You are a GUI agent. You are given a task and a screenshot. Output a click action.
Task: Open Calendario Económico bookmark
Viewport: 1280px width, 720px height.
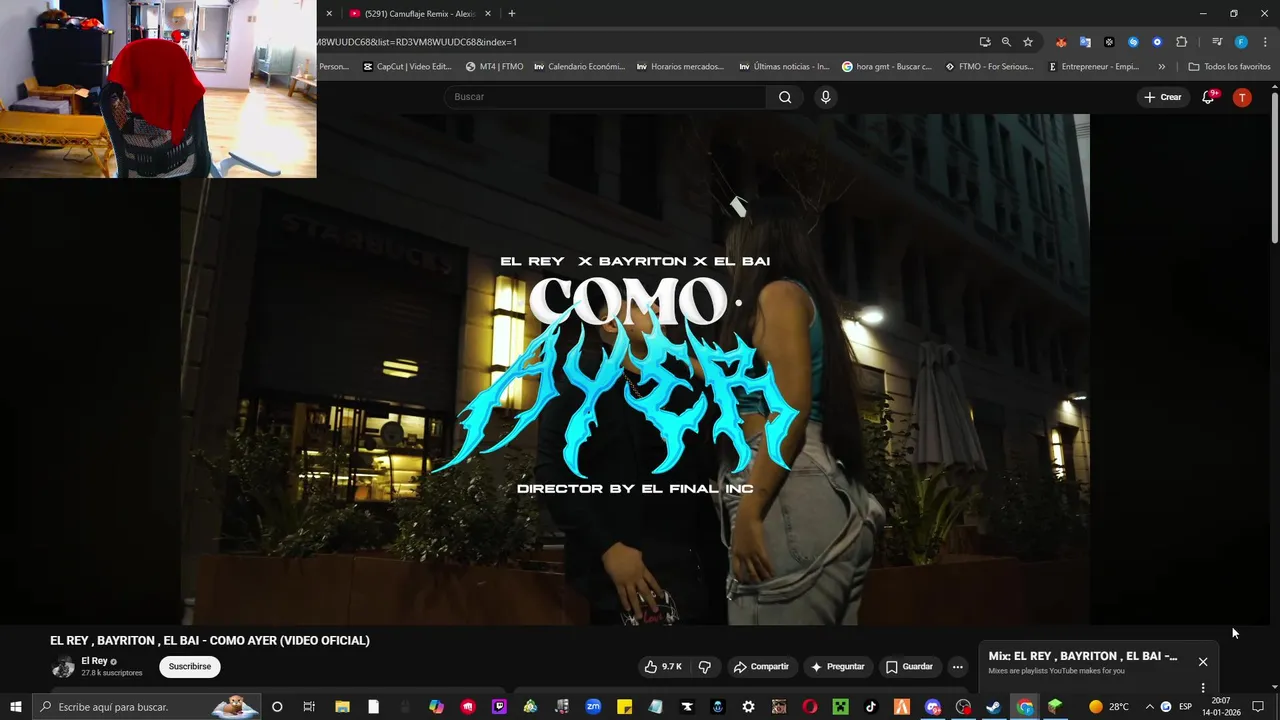pyautogui.click(x=580, y=67)
